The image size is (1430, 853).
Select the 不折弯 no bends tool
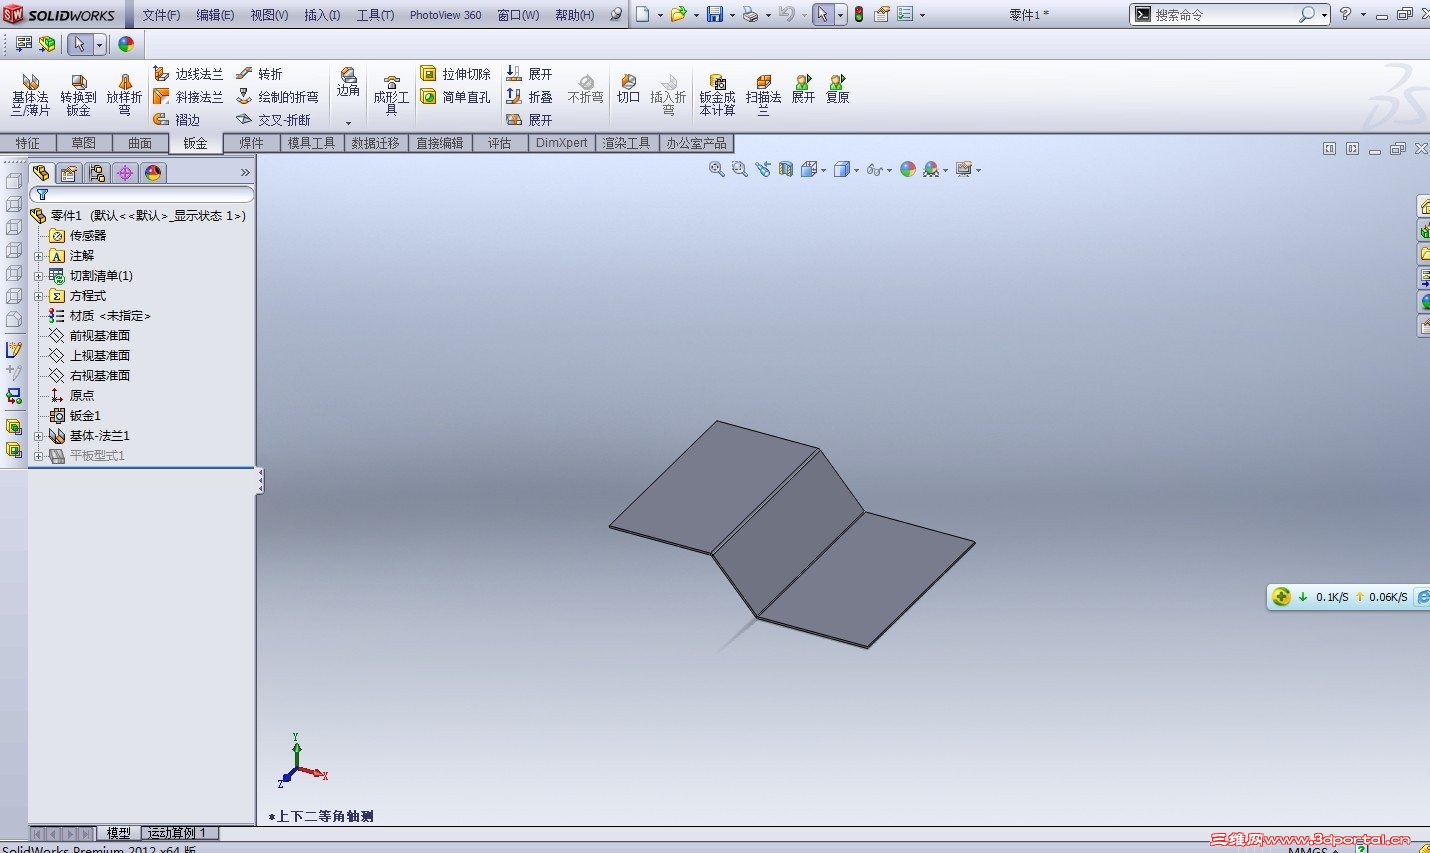point(585,90)
